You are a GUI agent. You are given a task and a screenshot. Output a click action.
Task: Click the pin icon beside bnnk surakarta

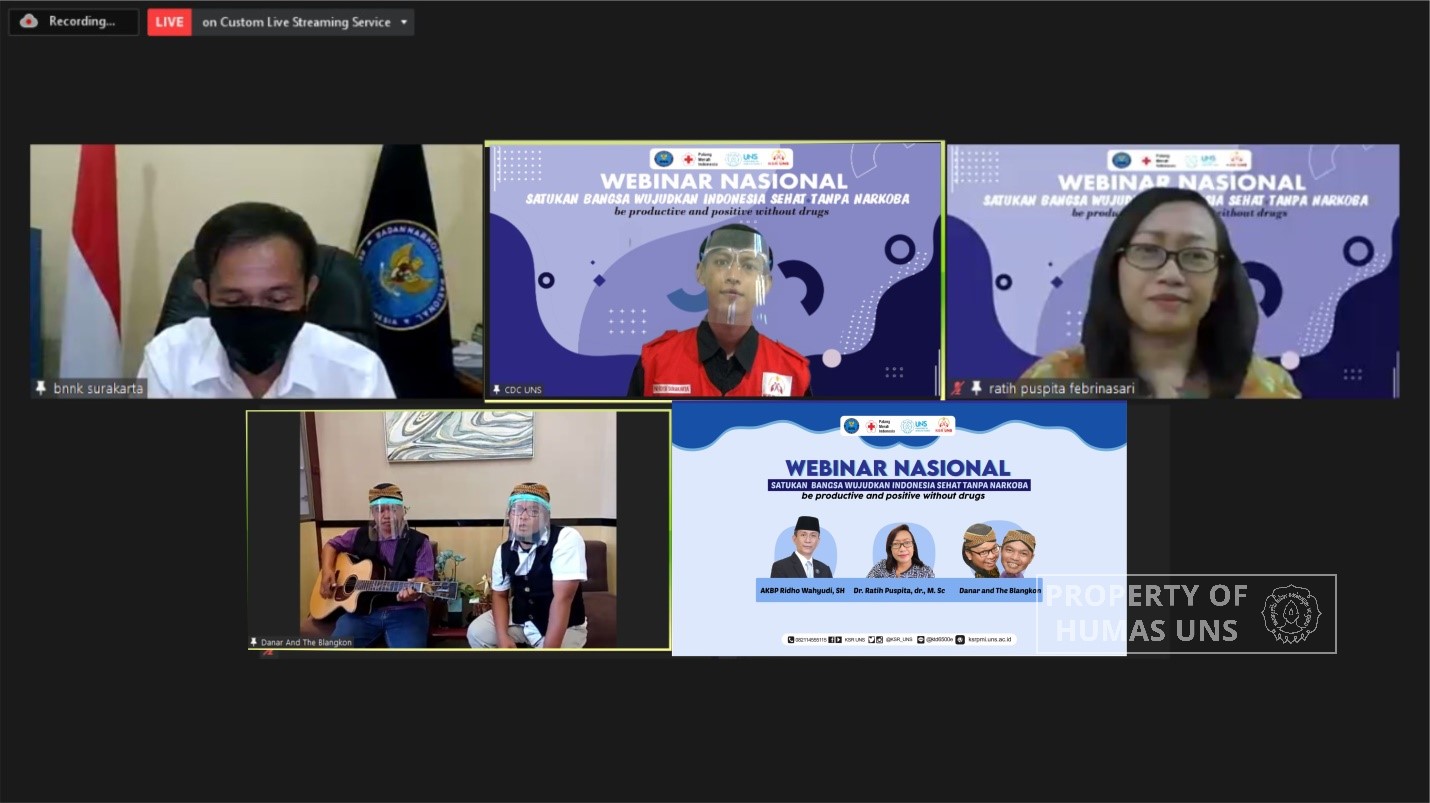coord(41,389)
